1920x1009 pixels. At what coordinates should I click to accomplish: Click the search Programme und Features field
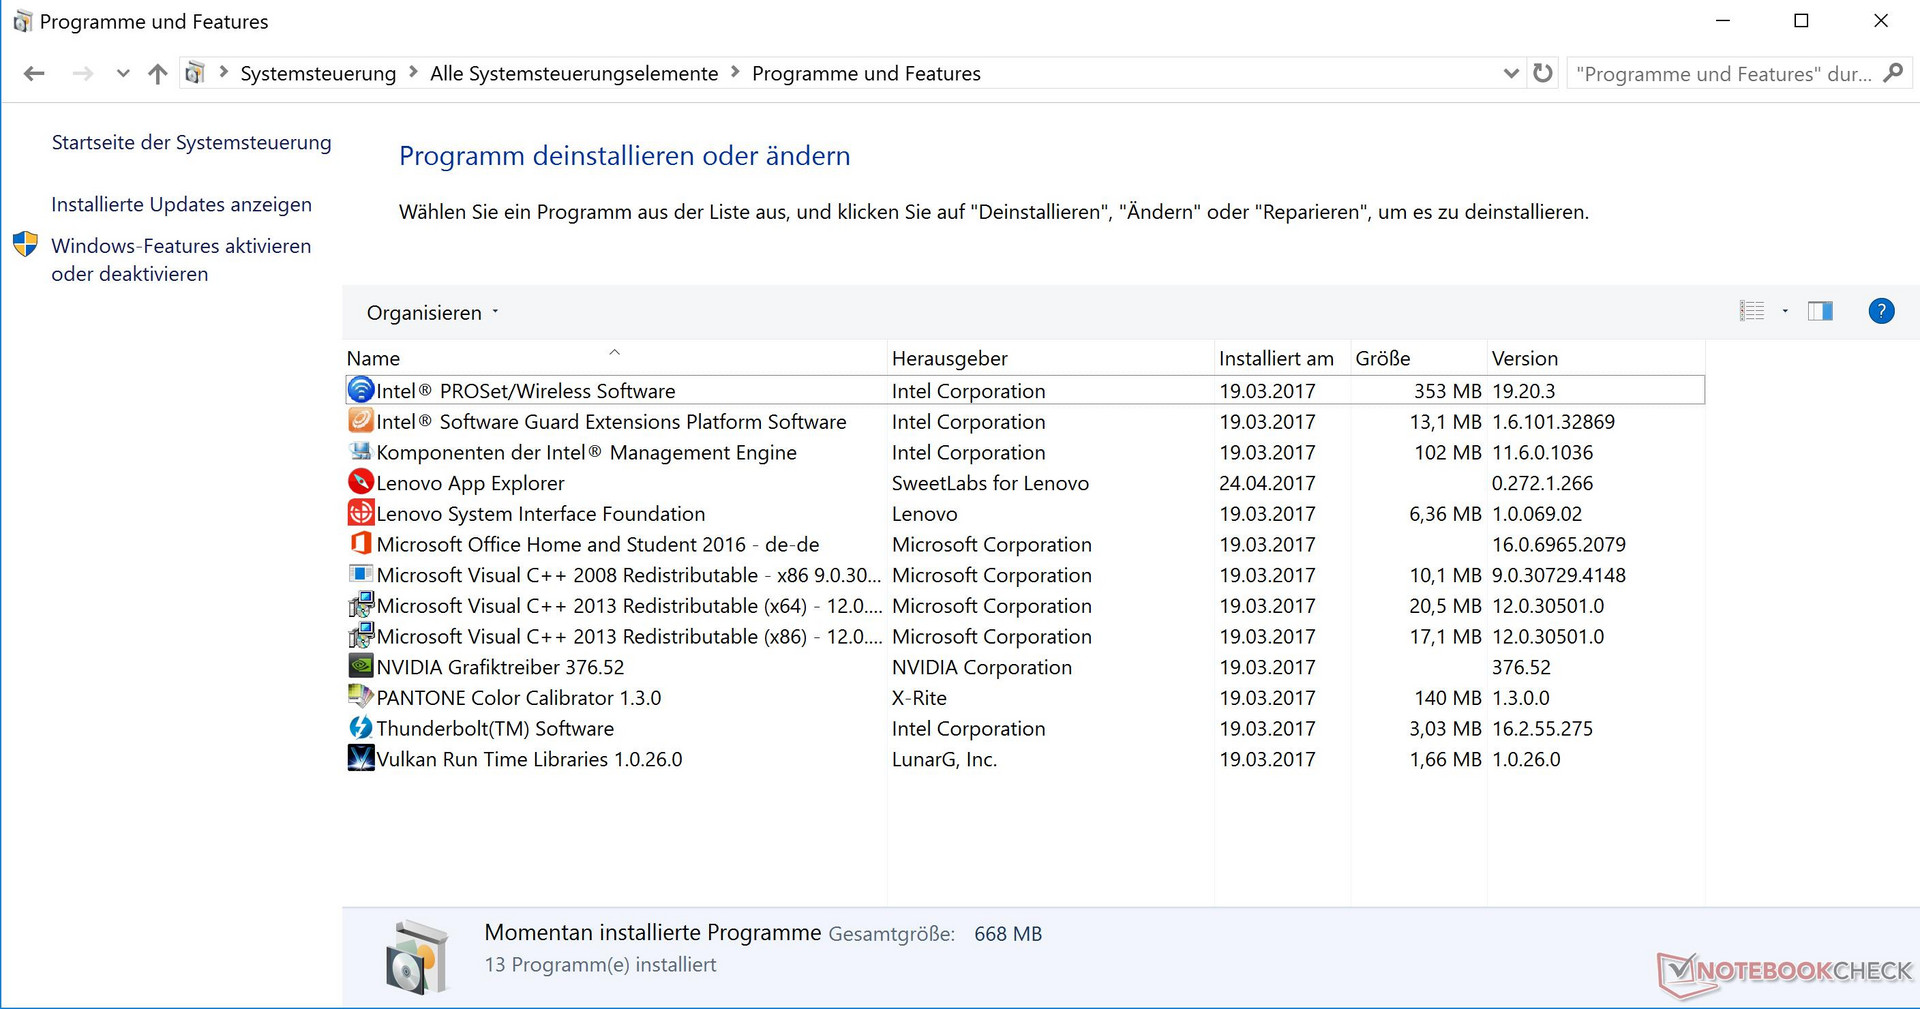tap(1722, 74)
